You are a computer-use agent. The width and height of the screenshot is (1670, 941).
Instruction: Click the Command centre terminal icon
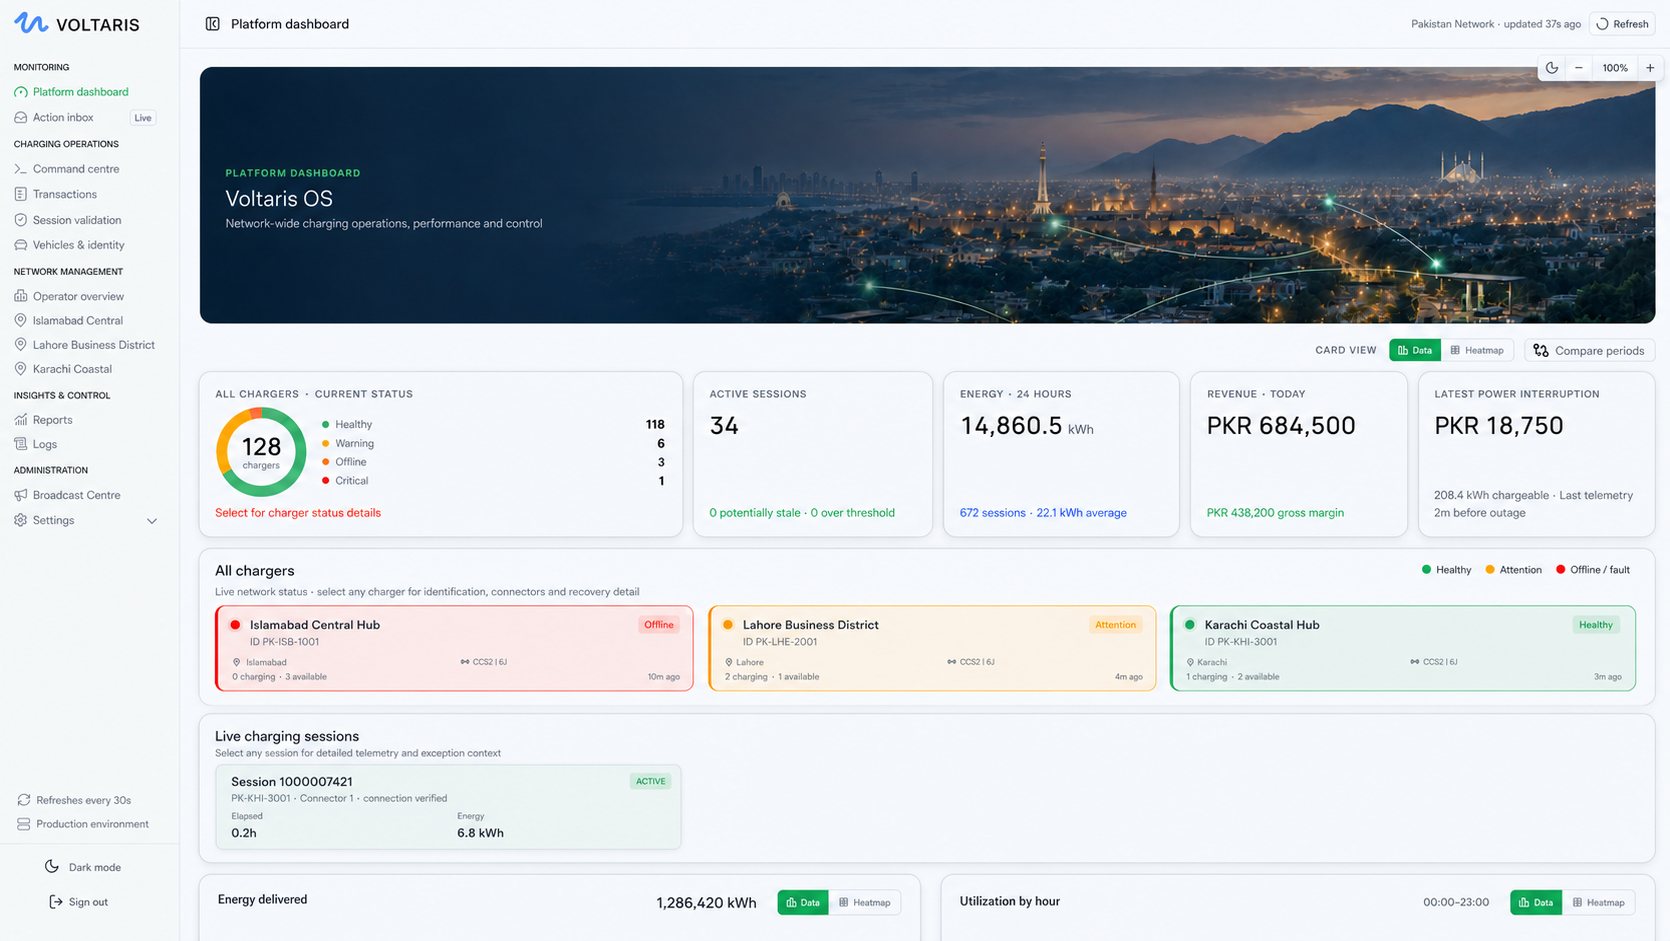(x=21, y=169)
